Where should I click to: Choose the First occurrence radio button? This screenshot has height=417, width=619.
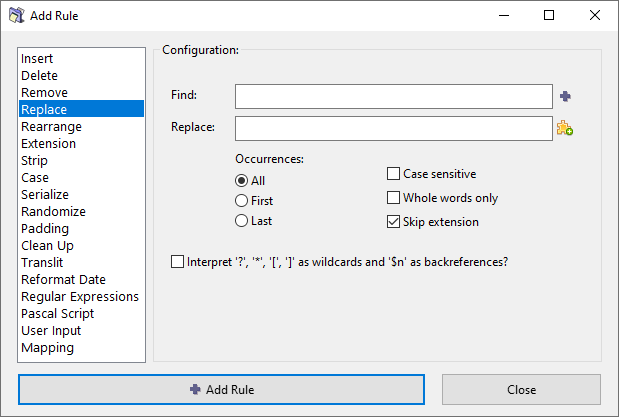pos(241,201)
